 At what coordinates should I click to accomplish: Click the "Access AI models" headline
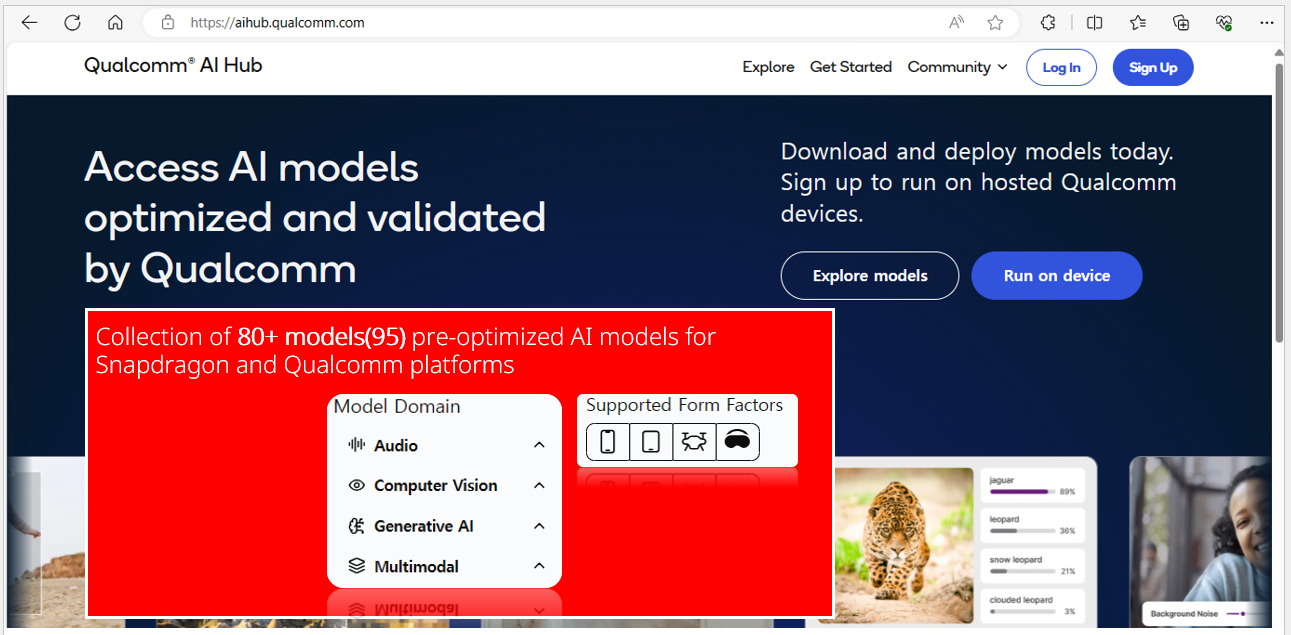pyautogui.click(x=251, y=166)
